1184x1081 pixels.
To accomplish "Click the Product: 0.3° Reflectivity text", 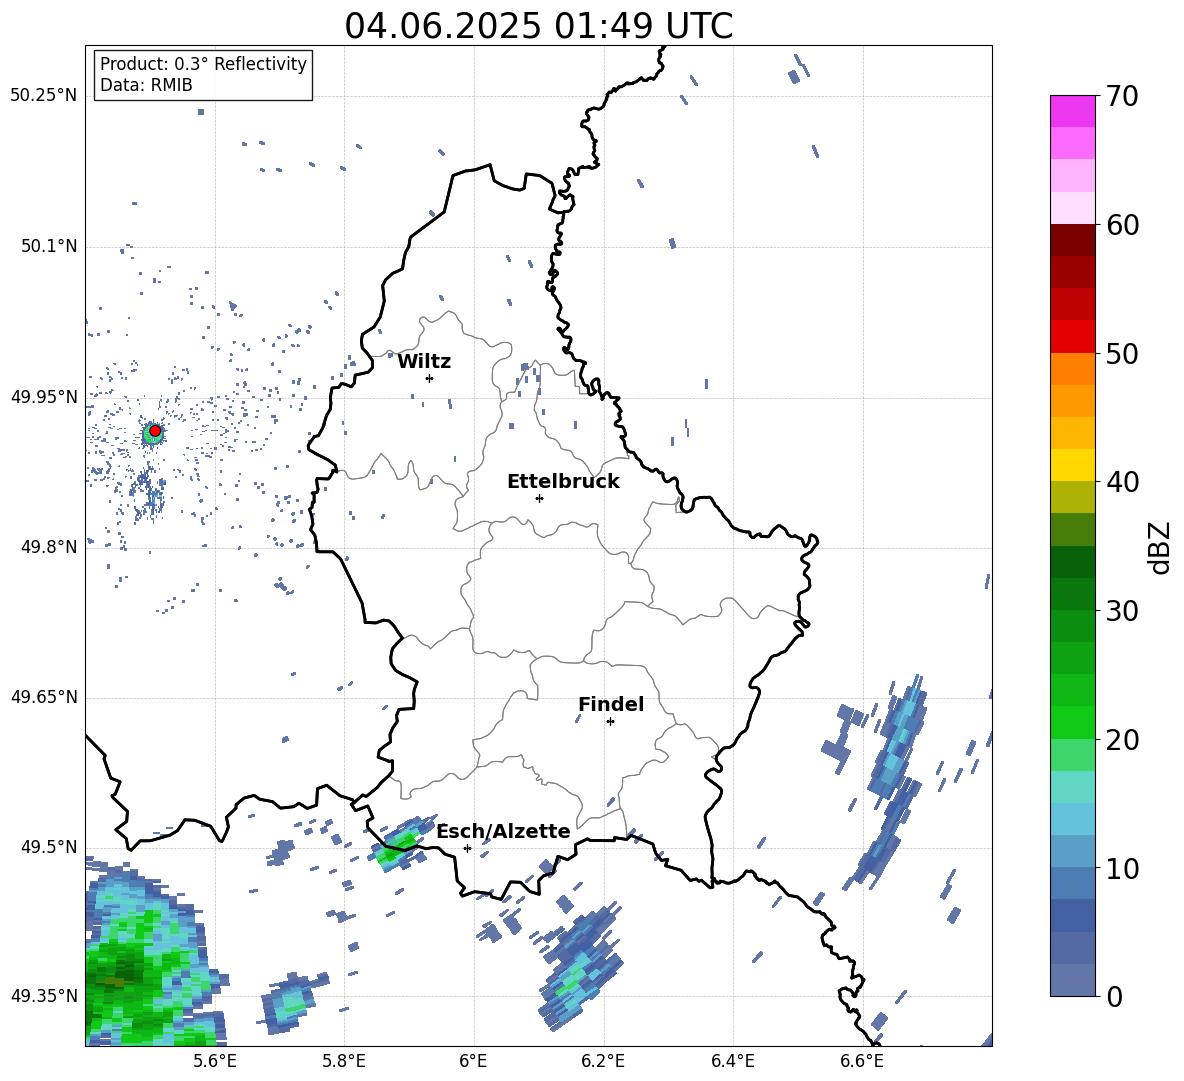I will (x=203, y=63).
